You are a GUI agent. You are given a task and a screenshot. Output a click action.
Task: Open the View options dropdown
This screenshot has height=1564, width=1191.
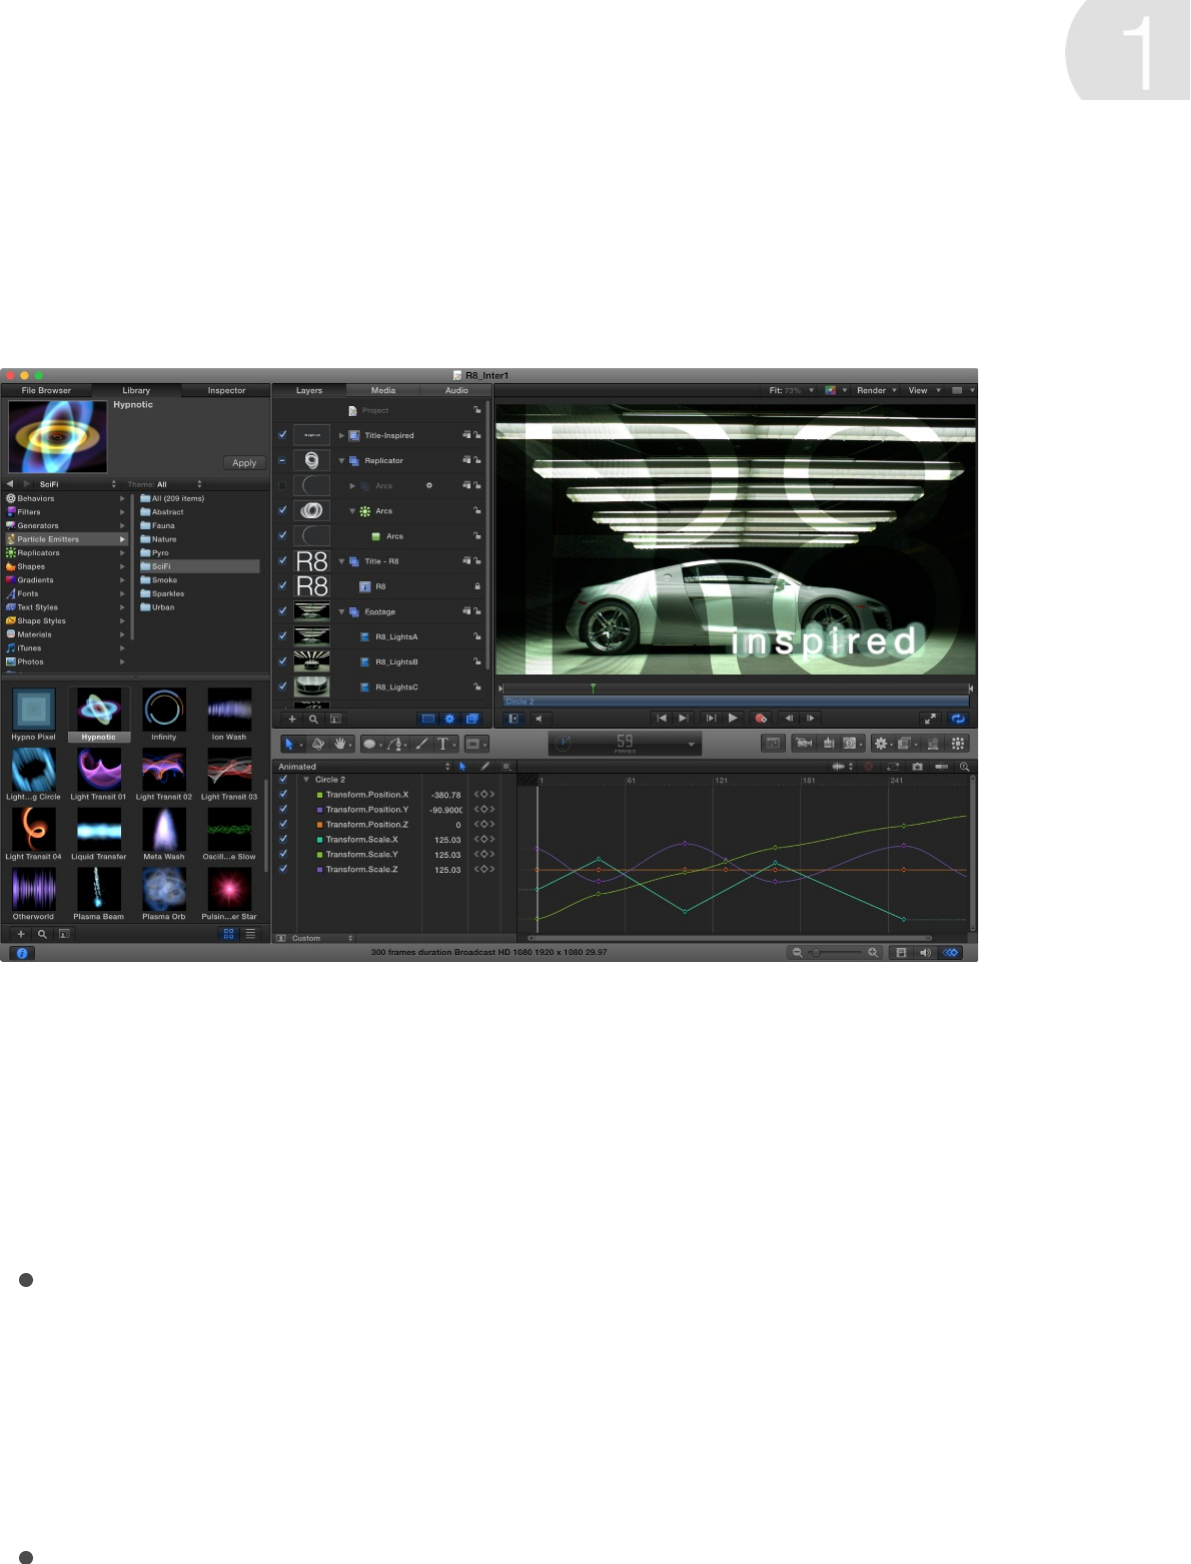(924, 391)
